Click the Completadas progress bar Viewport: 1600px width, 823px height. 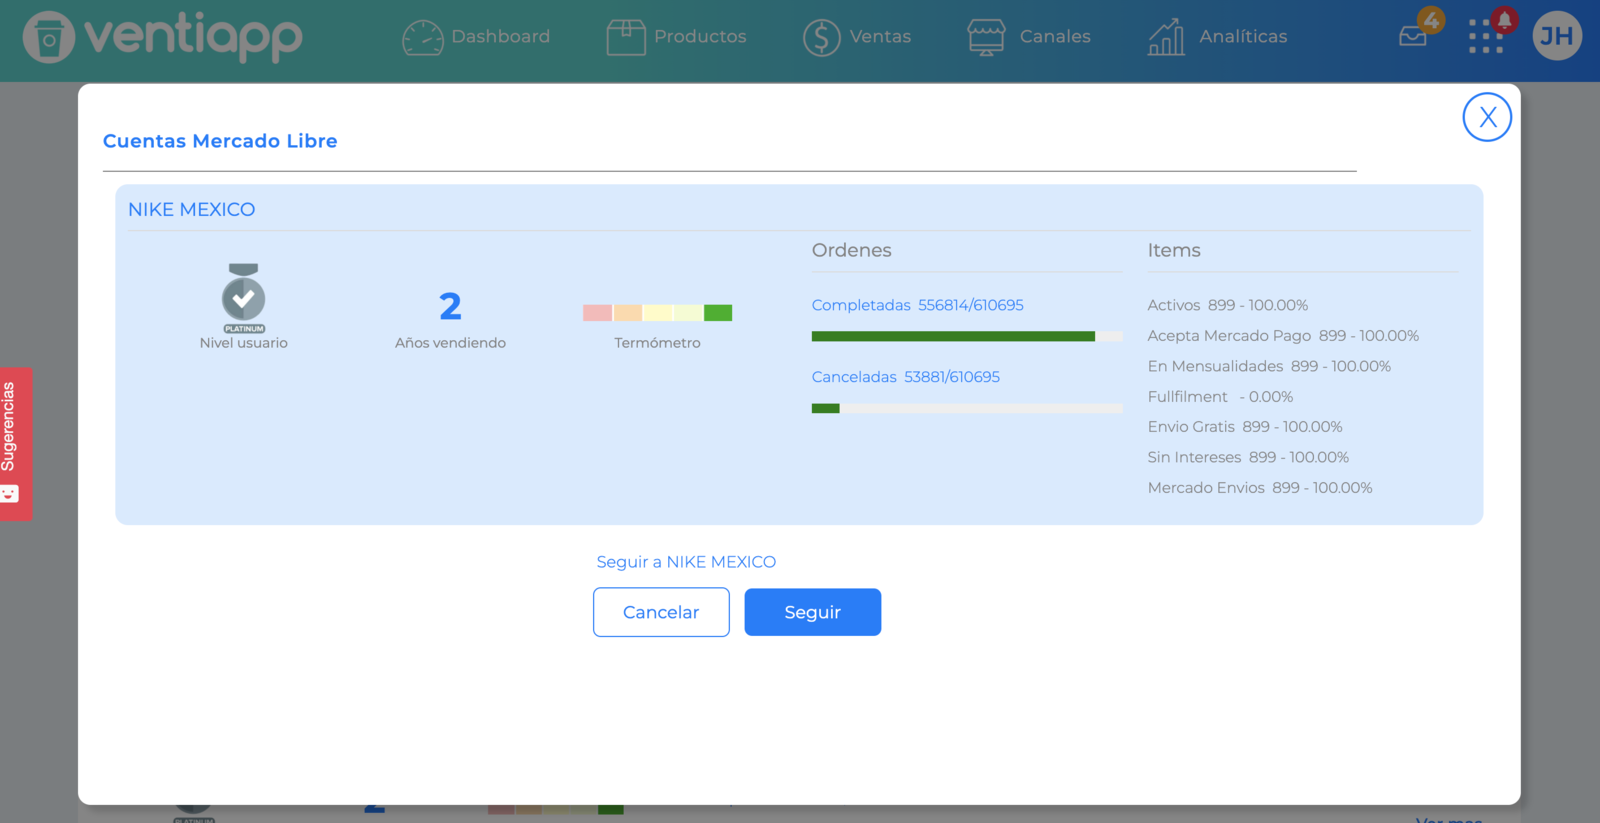(967, 336)
